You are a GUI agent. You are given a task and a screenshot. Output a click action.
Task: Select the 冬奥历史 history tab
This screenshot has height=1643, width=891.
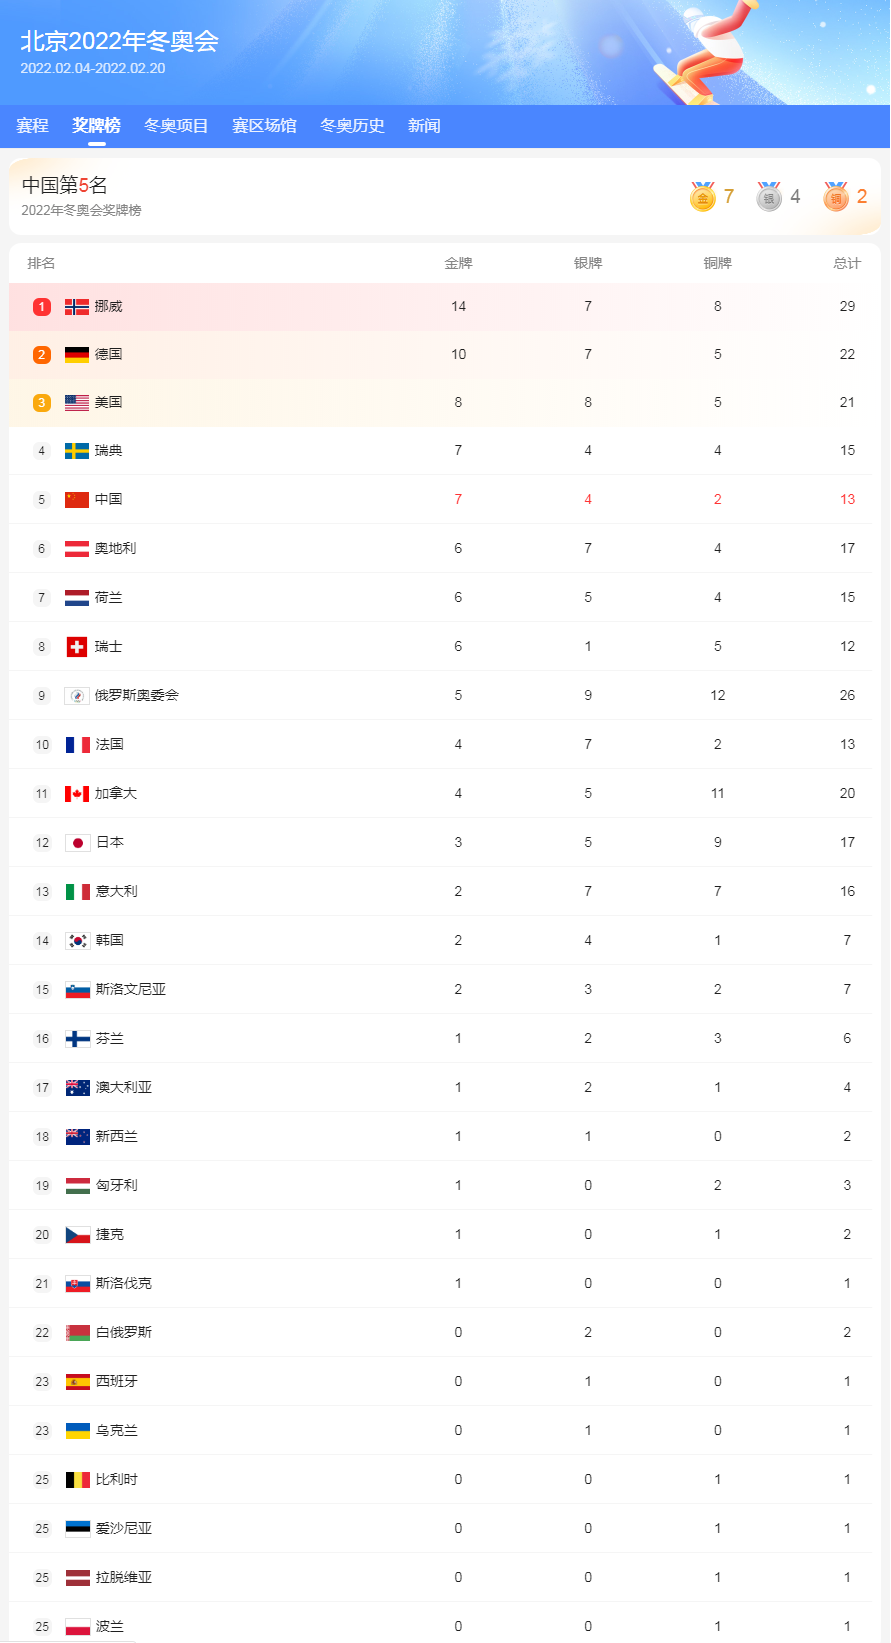(352, 126)
